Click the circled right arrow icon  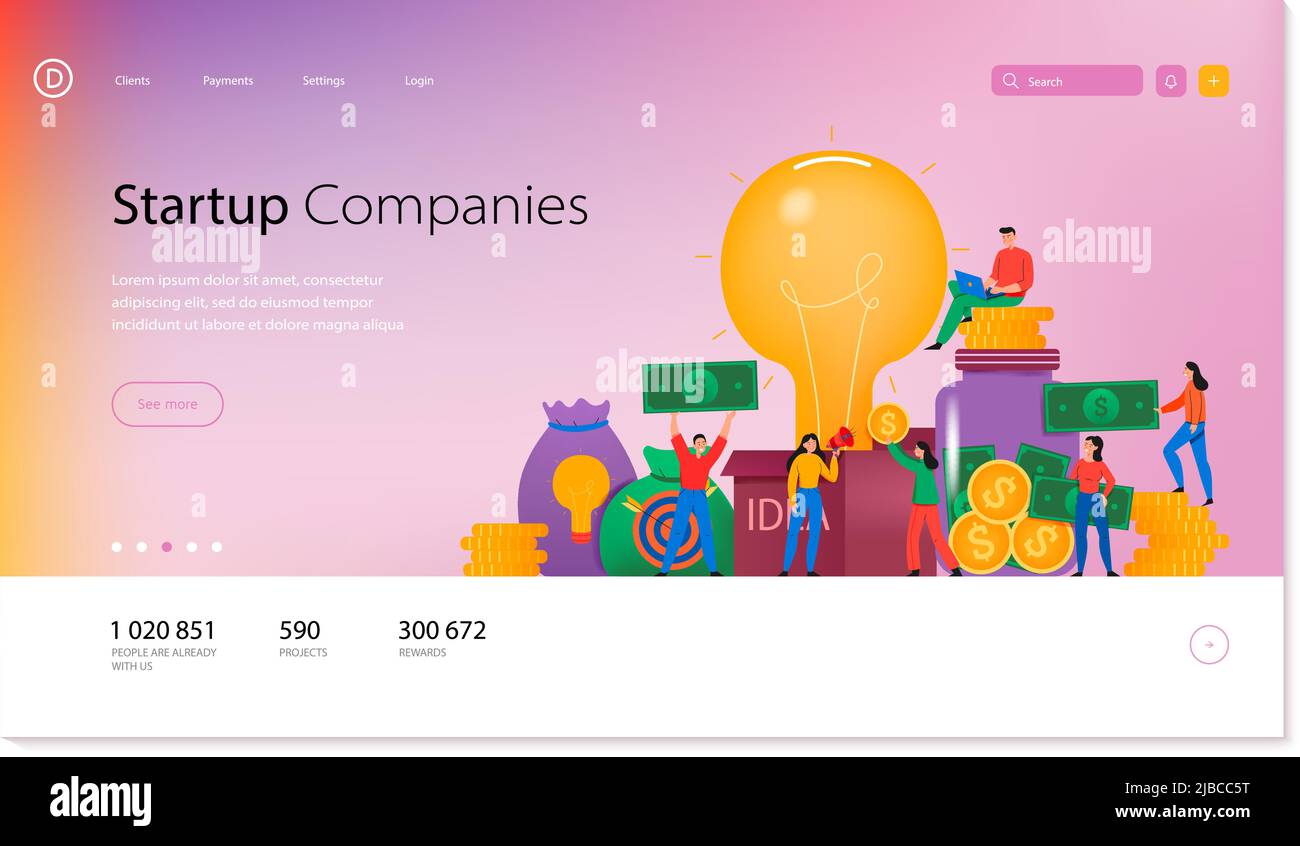pos(1209,645)
